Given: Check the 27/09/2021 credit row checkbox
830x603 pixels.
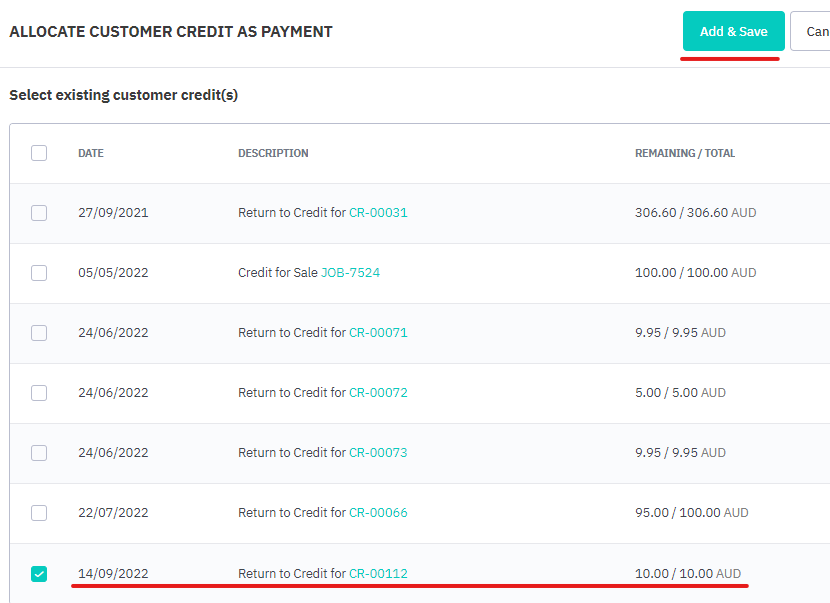Looking at the screenshot, I should coord(39,213).
